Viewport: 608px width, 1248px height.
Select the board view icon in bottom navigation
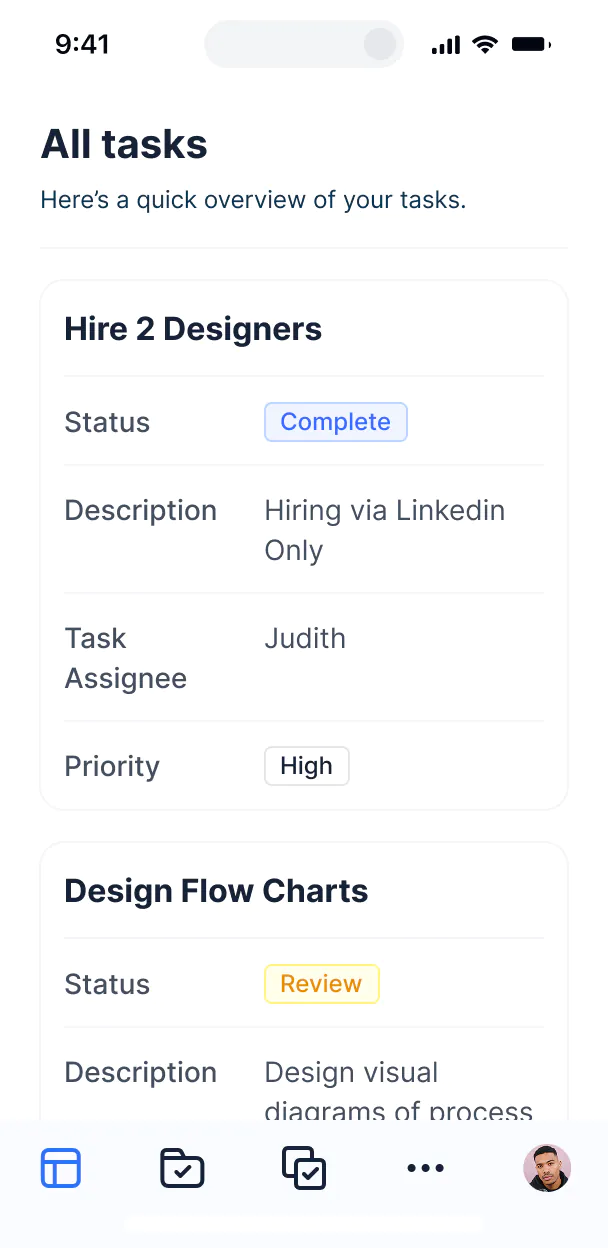(x=61, y=1167)
